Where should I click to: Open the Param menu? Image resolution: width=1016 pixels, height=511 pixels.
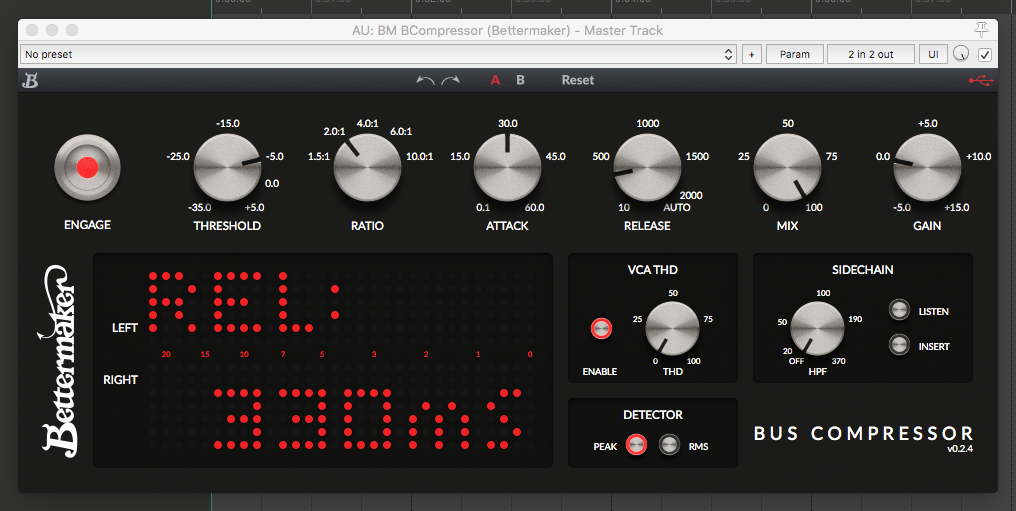pos(794,54)
